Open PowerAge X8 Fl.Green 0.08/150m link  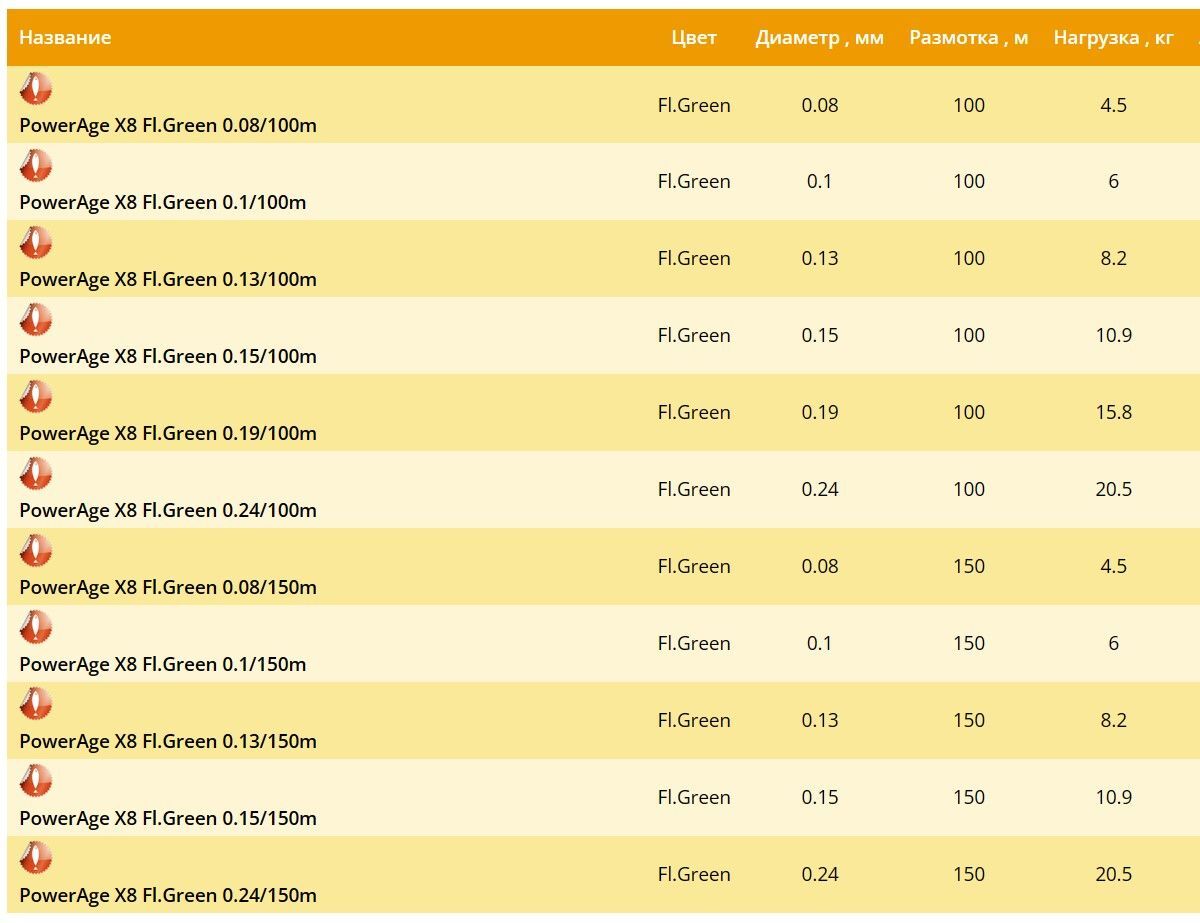168,588
